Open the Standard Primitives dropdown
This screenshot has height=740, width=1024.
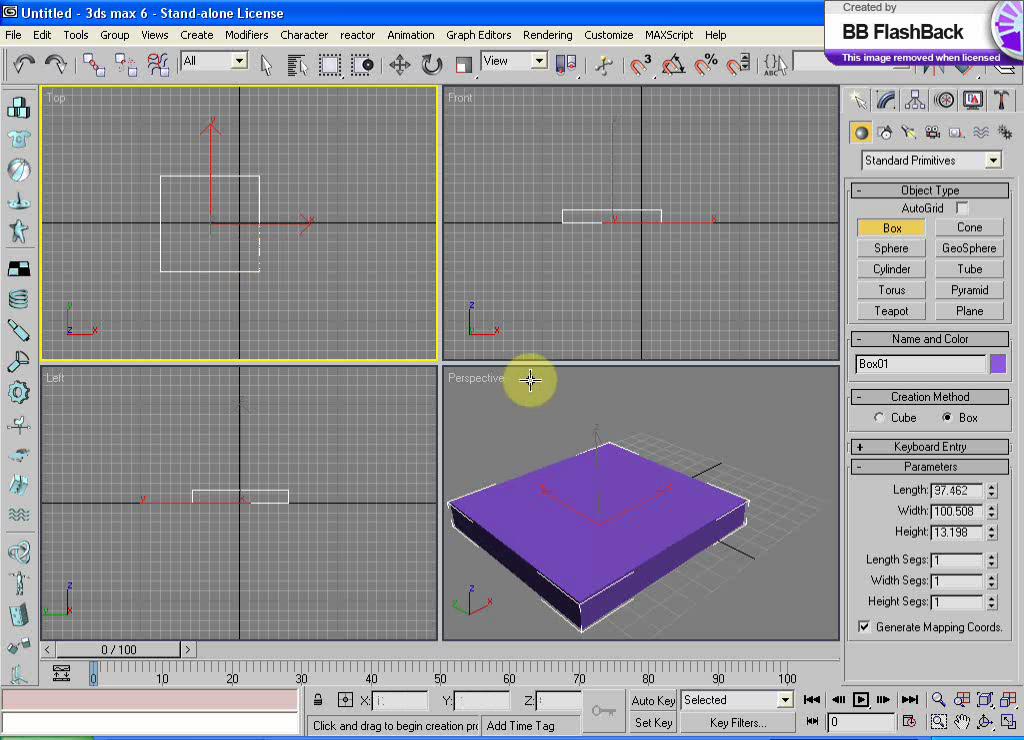(x=931, y=160)
